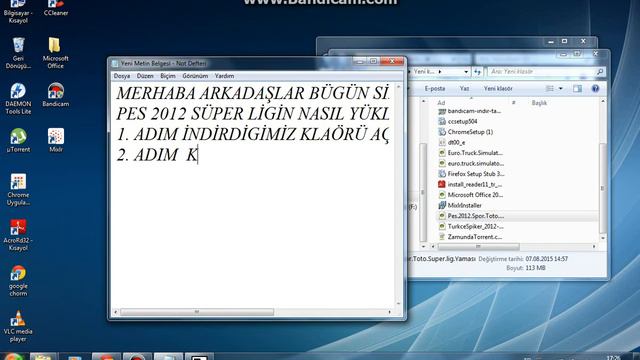Click the Yaz button in Explorer toolbar
Screen dimensions: 640x360
(x=464, y=89)
